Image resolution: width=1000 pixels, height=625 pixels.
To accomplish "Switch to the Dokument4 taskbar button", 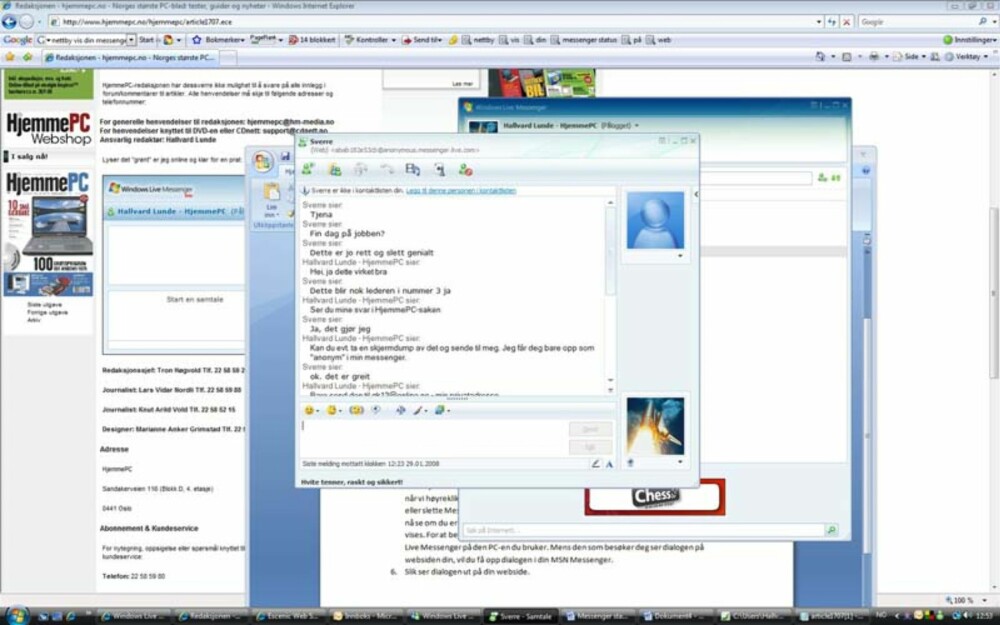I will coord(677,616).
